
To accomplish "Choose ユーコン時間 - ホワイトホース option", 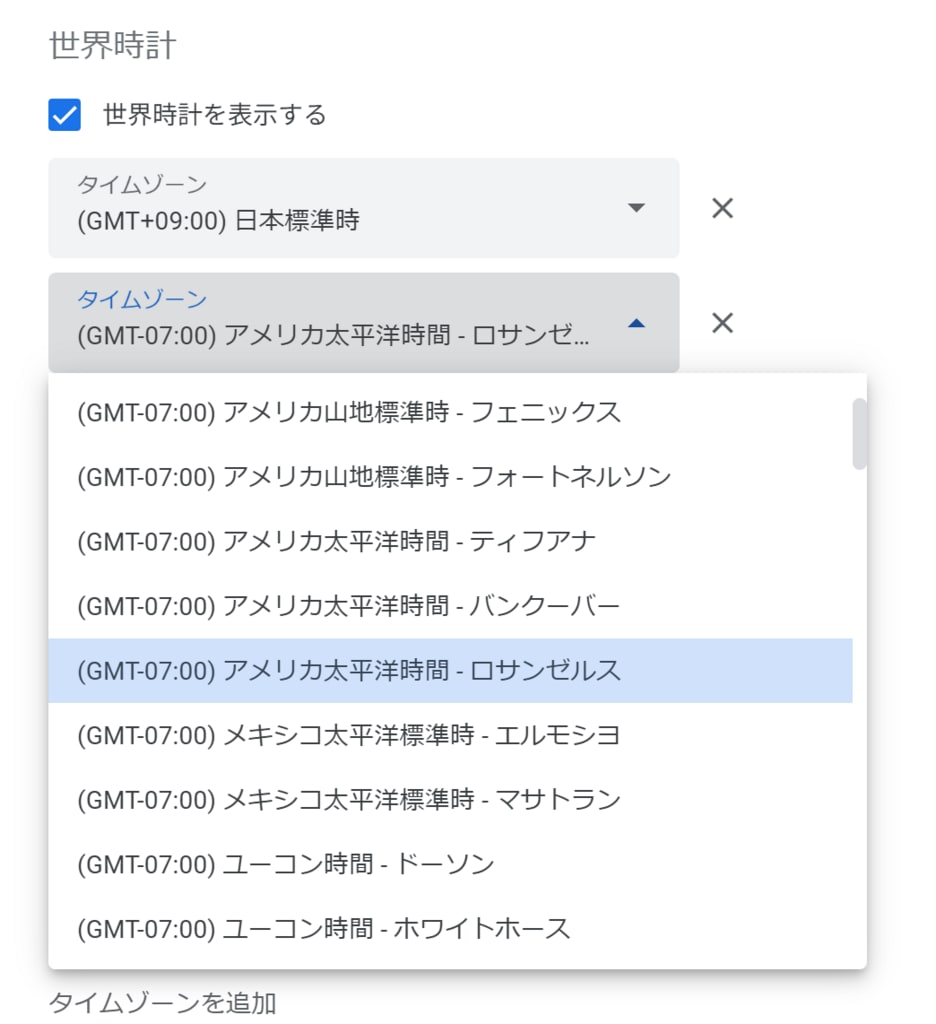I will coord(450,929).
